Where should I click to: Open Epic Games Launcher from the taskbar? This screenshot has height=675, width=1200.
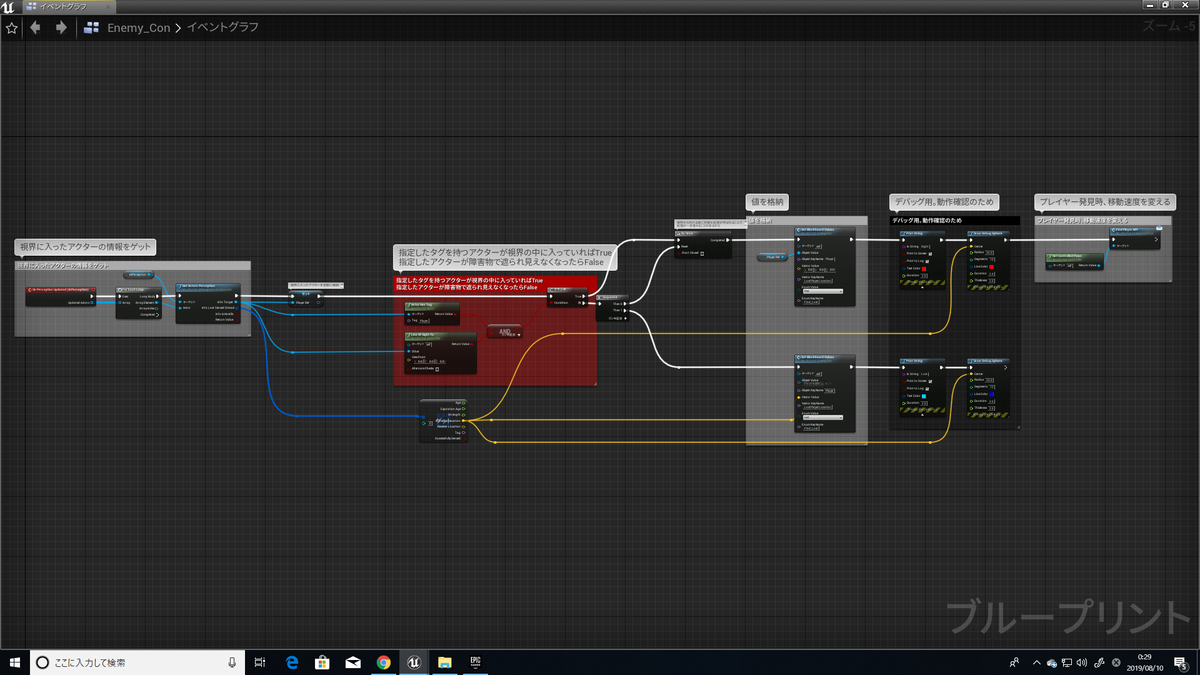click(x=476, y=662)
